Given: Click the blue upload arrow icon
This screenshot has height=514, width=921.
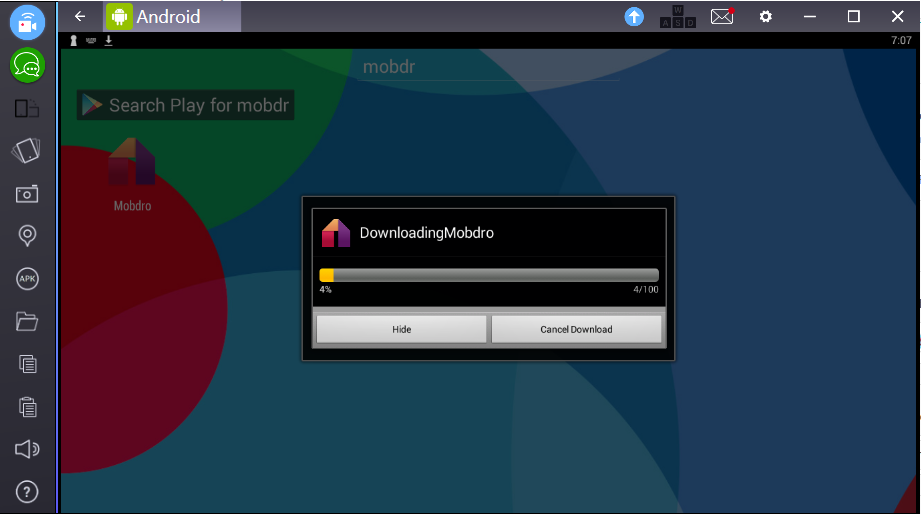Looking at the screenshot, I should click(x=634, y=16).
